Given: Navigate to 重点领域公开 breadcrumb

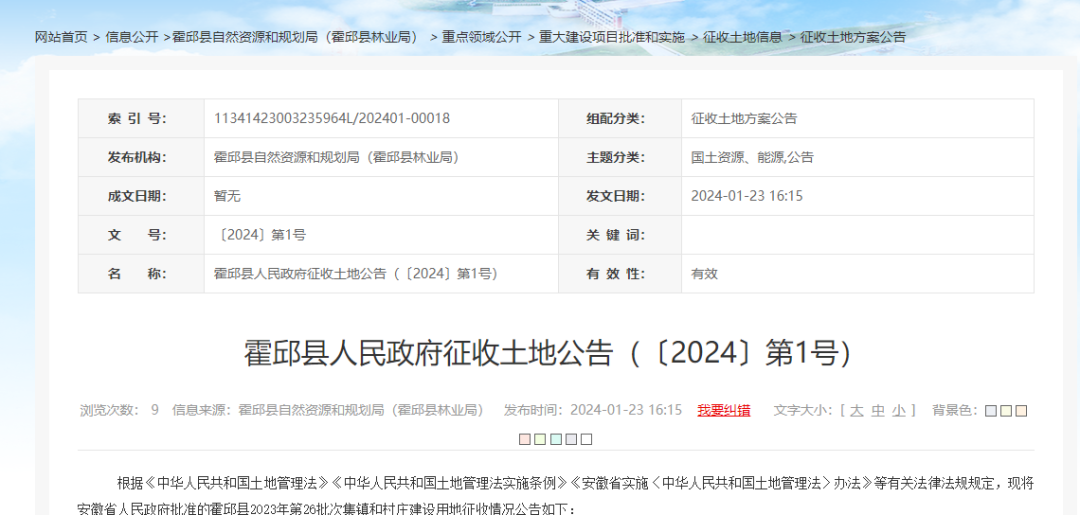Looking at the screenshot, I should click(481, 37).
